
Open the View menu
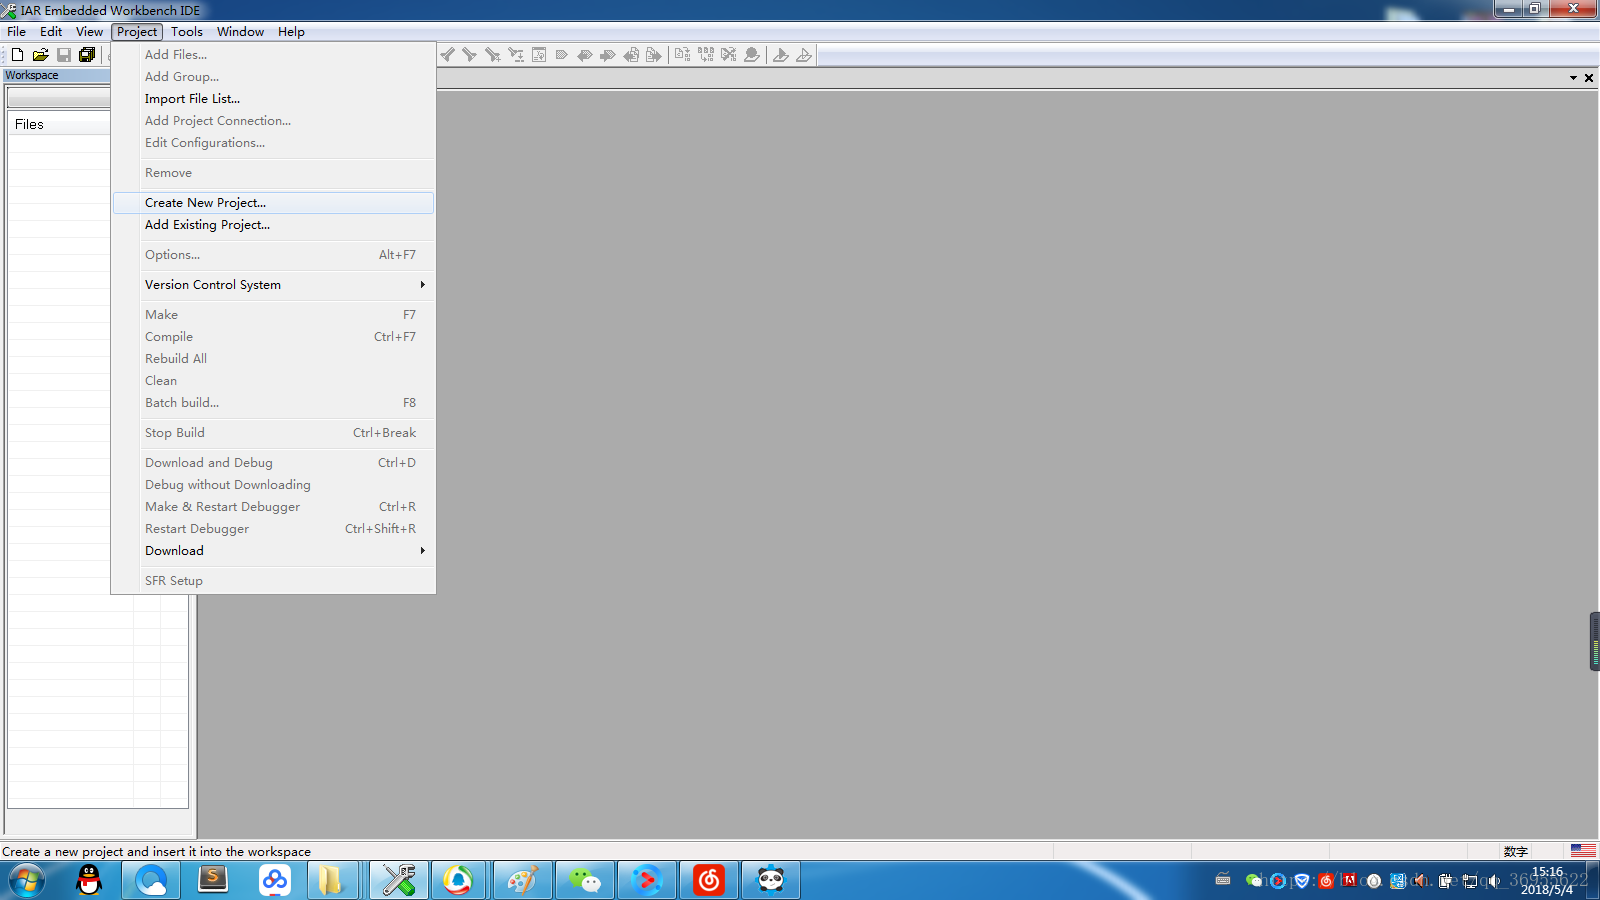point(89,32)
